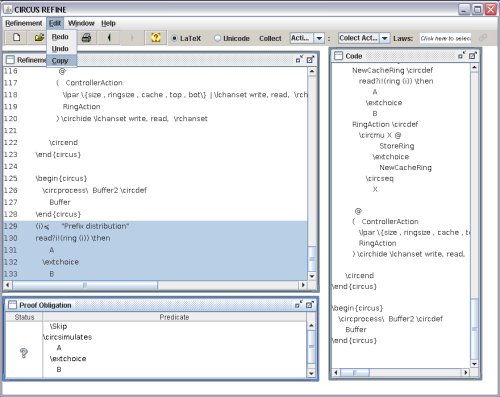This screenshot has height=397, width=500.
Task: Open the Help menu
Action: [x=108, y=23]
